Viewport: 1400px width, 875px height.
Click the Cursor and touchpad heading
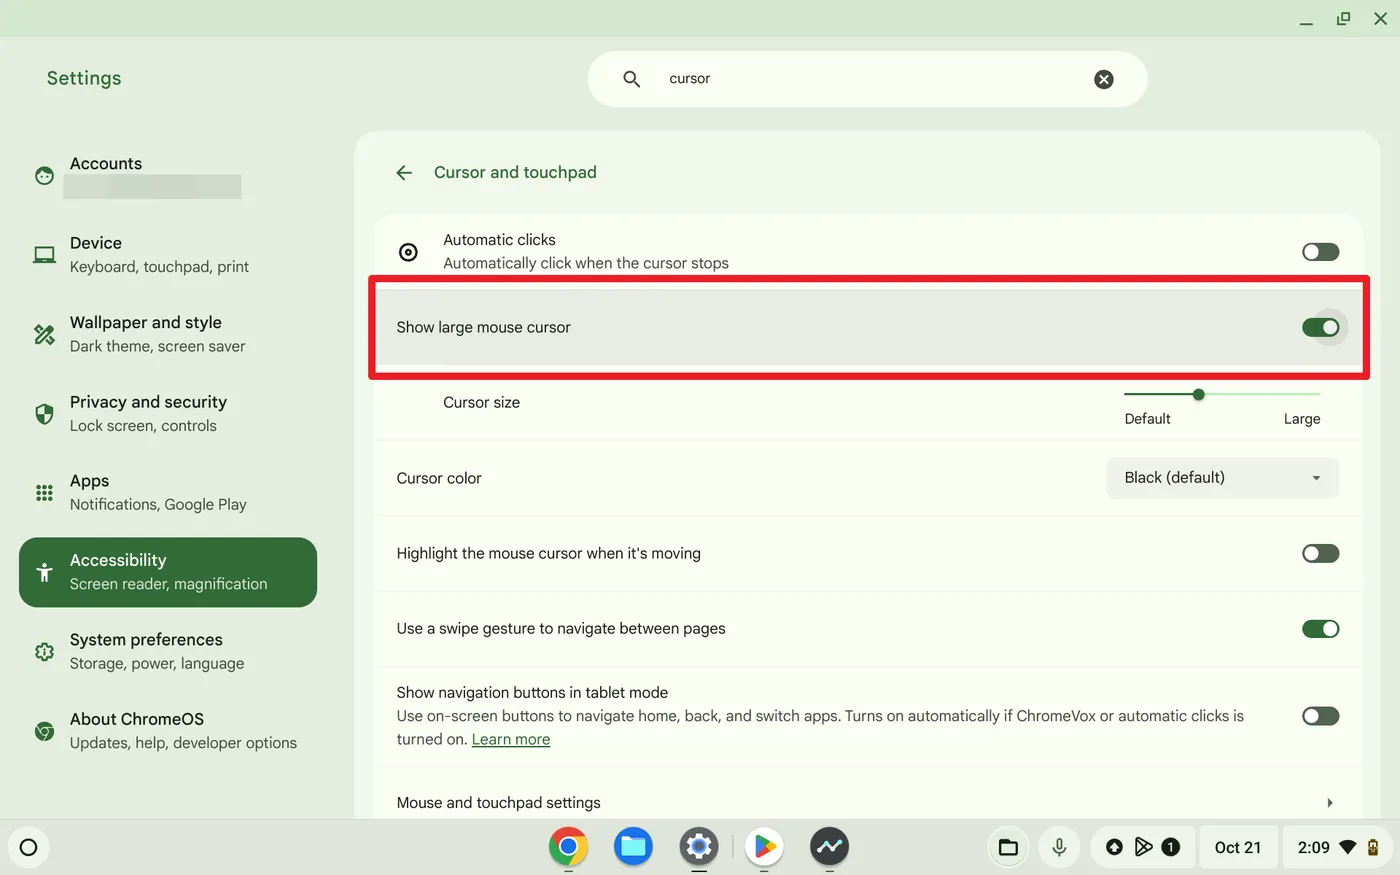point(515,172)
